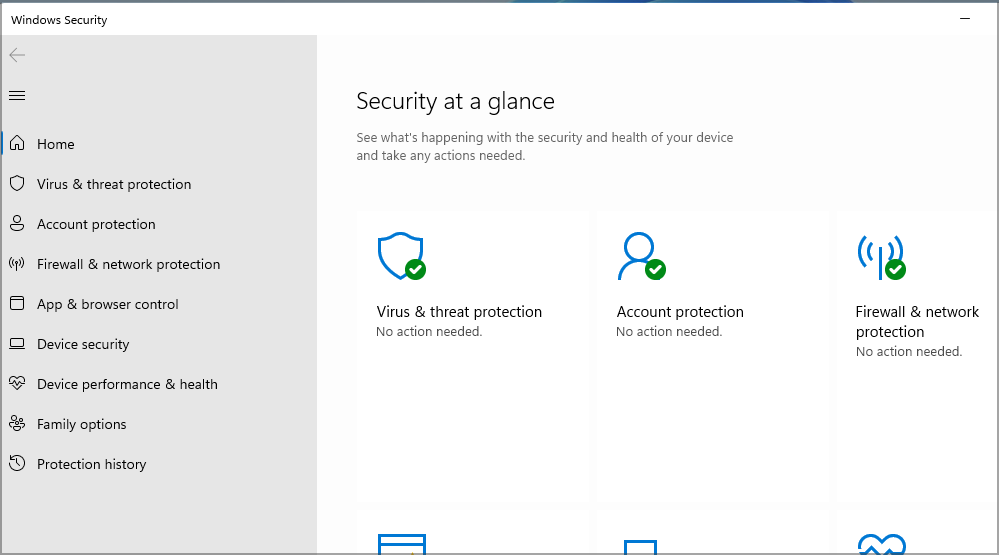
Task: Click the Home house icon
Action: (x=17, y=143)
